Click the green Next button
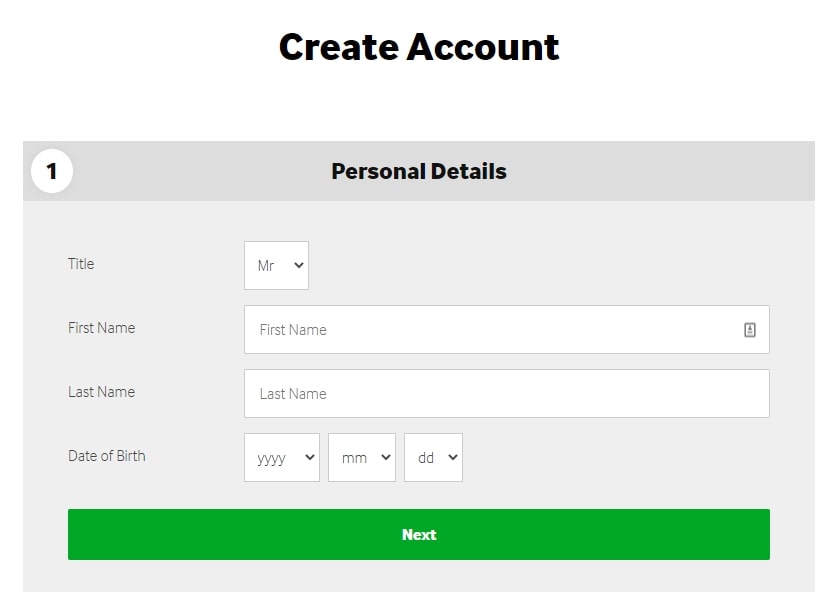The height and width of the screenshot is (594, 829). click(418, 534)
